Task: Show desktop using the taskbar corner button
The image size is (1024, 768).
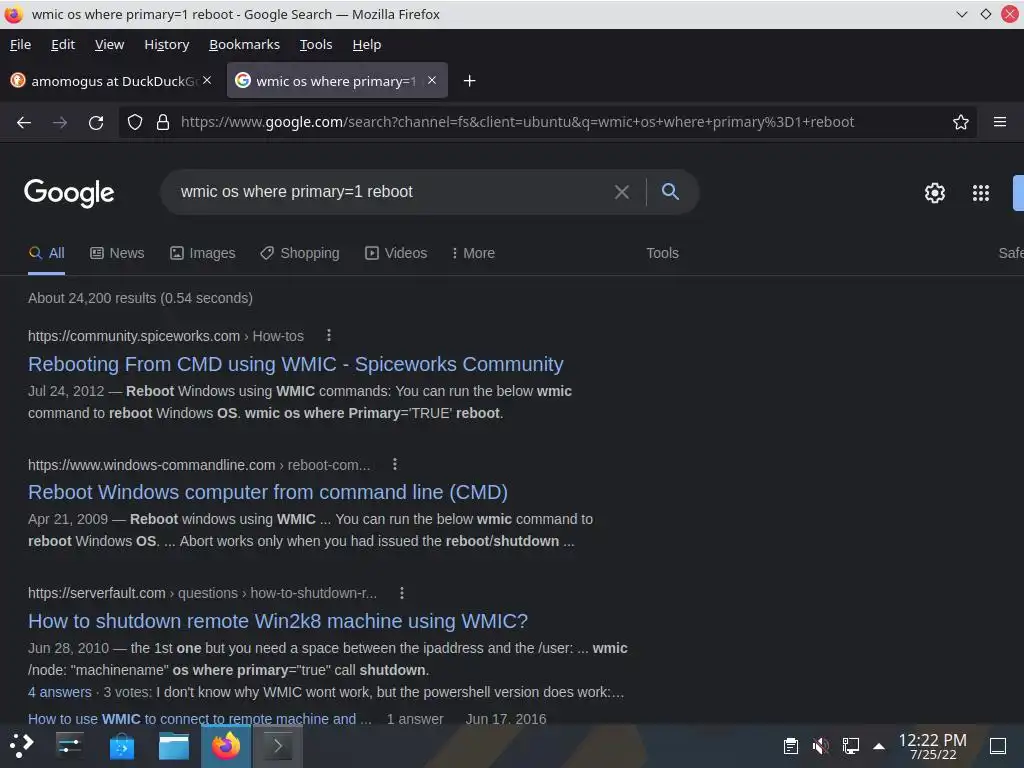Action: point(998,746)
